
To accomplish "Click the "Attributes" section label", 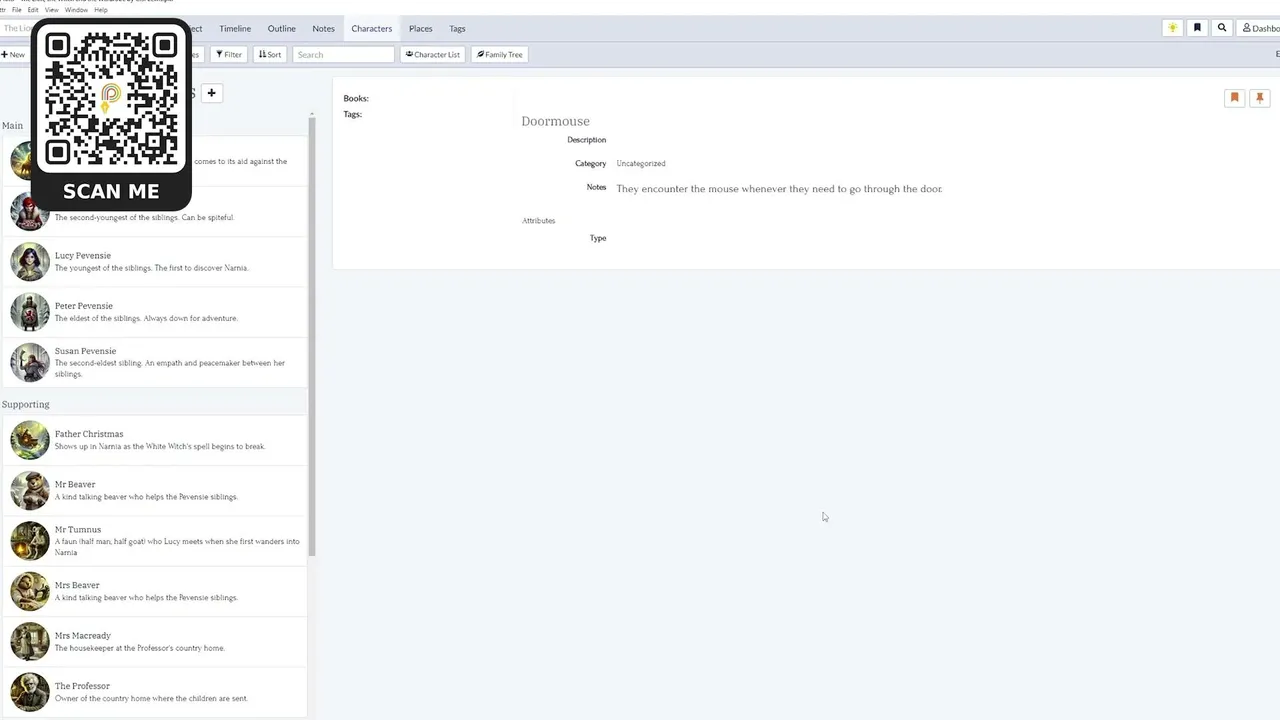I will pyautogui.click(x=538, y=221).
